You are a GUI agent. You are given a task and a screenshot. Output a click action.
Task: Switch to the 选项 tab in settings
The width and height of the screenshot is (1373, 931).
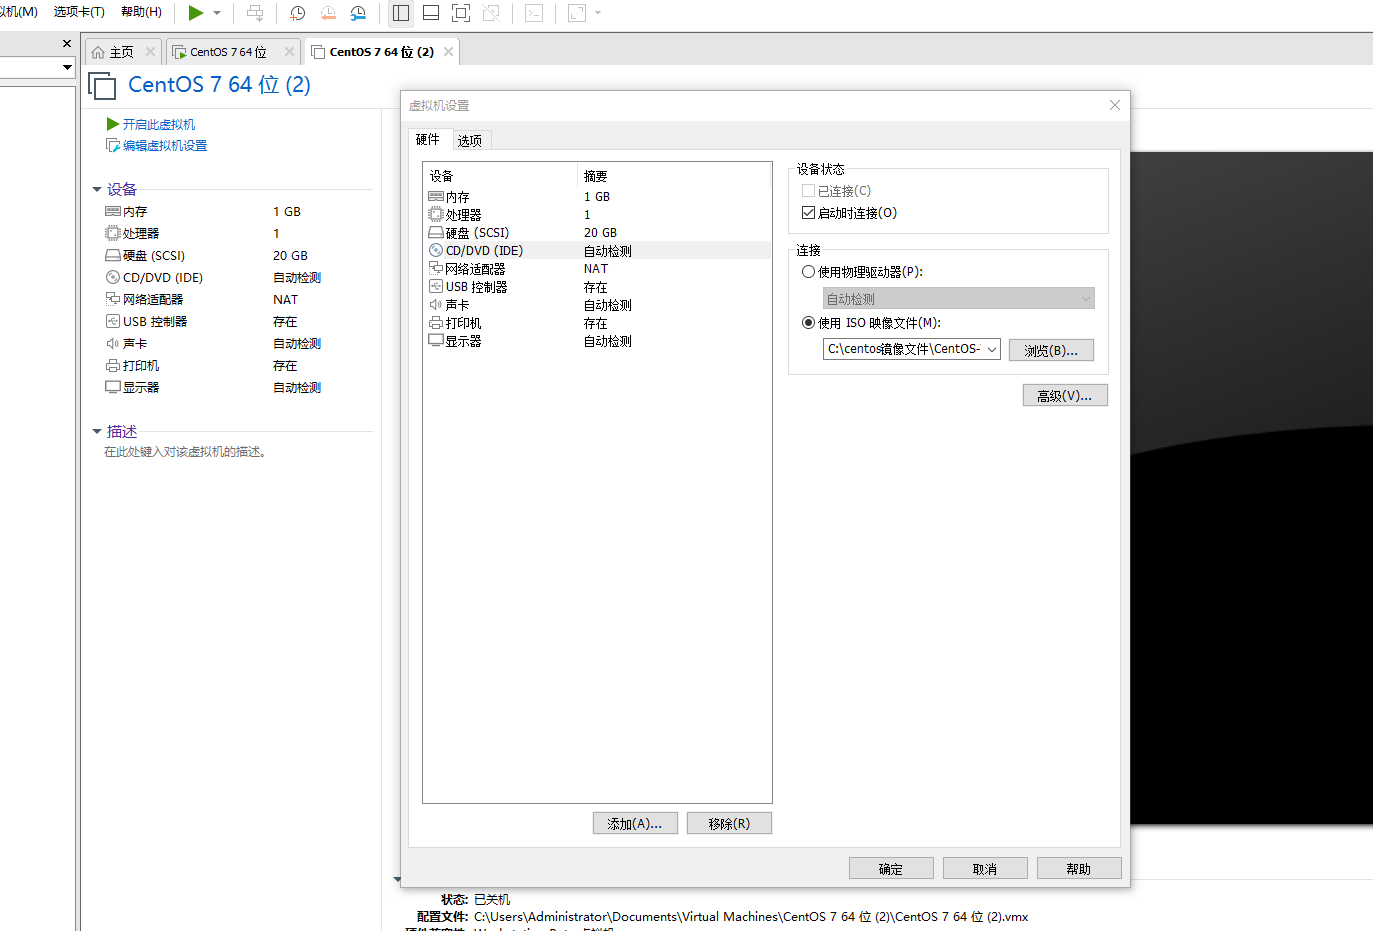click(470, 141)
